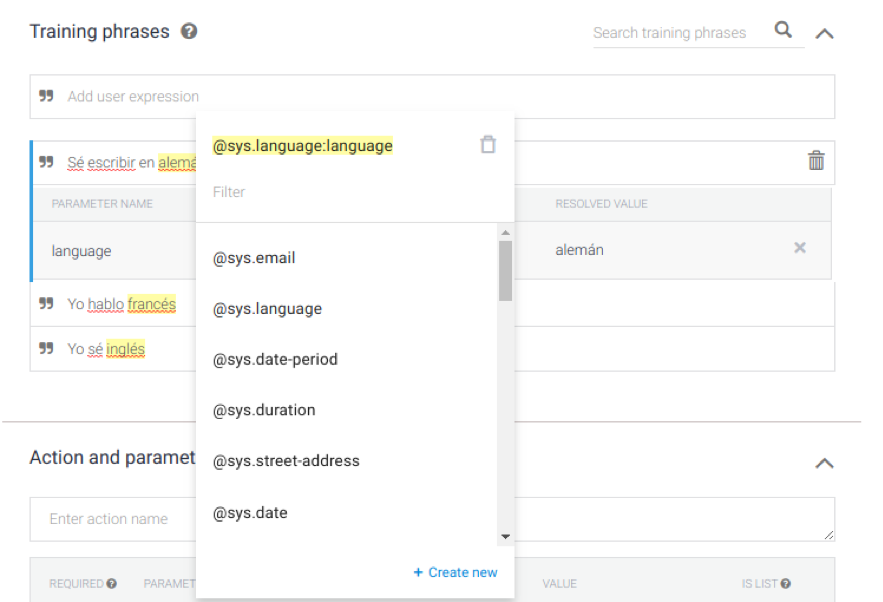This screenshot has height=602, width=883.
Task: Click the search training phrases magnifier icon
Action: 784,31
